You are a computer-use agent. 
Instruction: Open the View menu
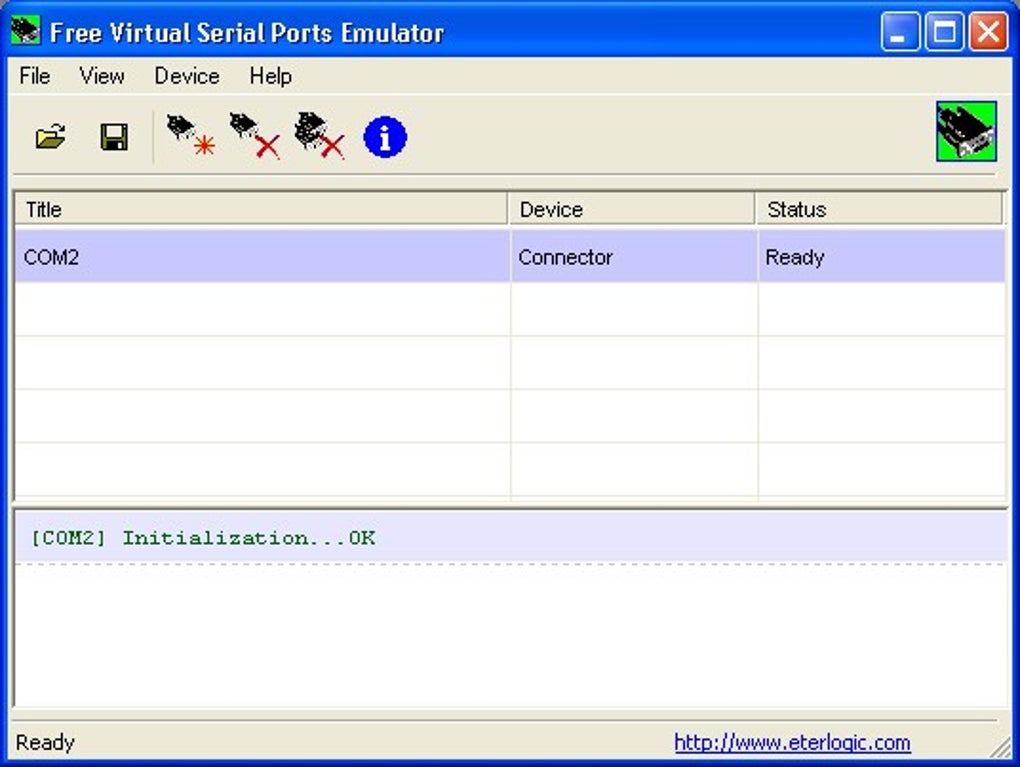click(x=101, y=76)
